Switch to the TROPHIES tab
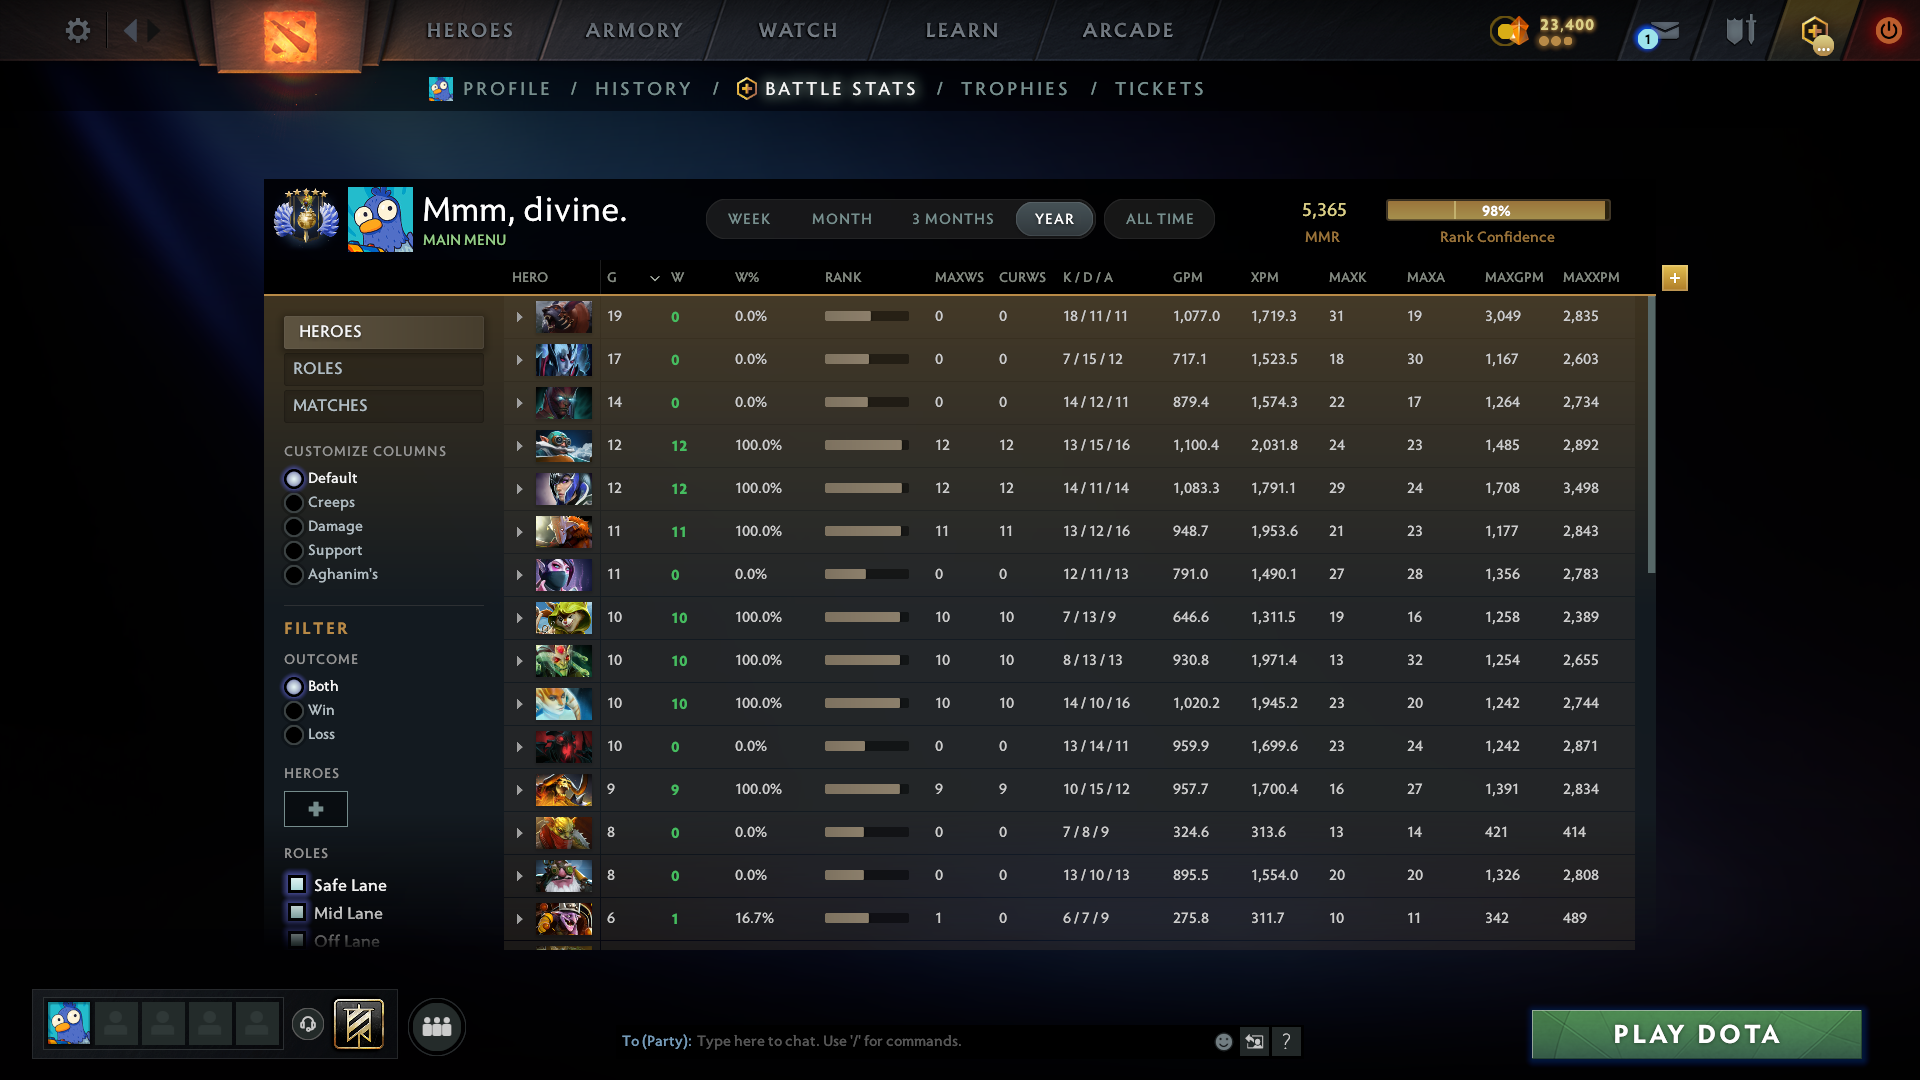This screenshot has height=1080, width=1920. (x=1014, y=88)
